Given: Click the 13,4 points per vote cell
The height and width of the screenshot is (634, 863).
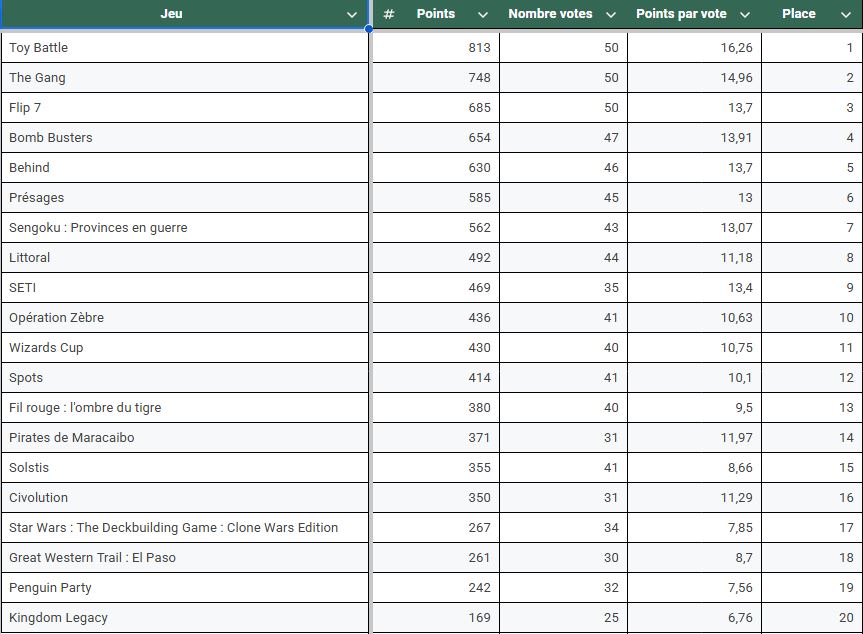Looking at the screenshot, I should coord(695,287).
